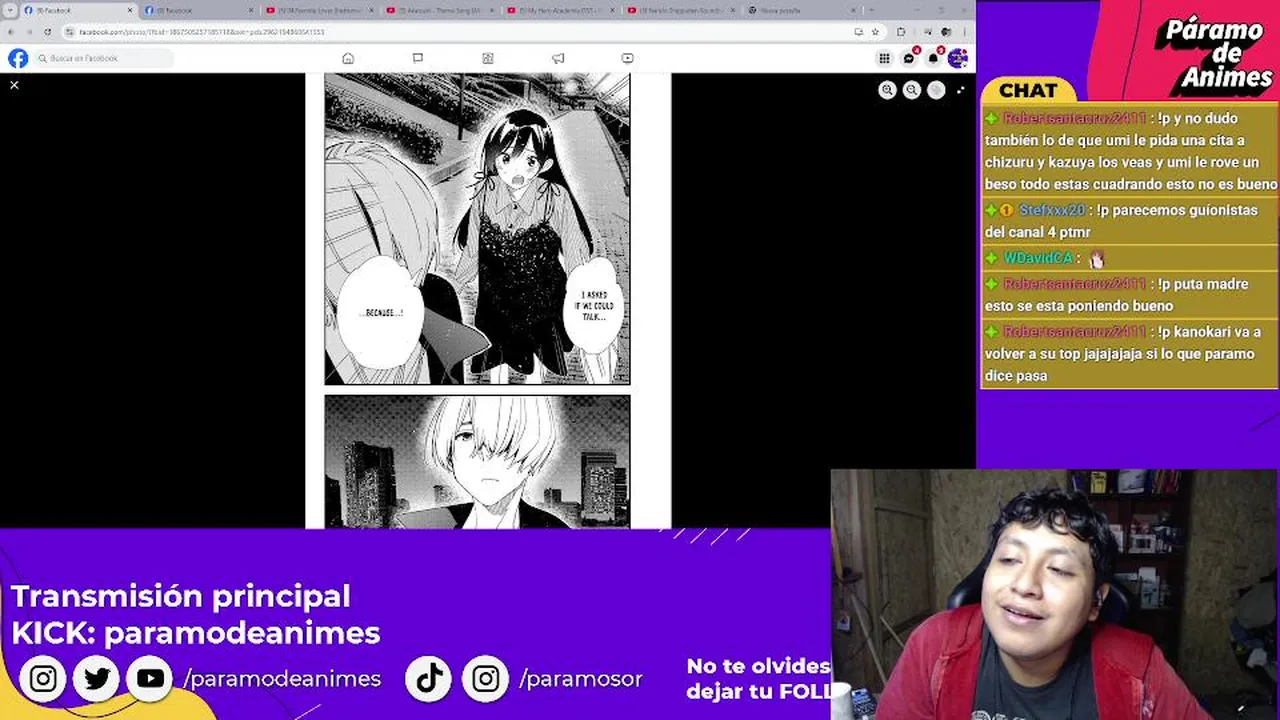Click the browser back arrow

tap(11, 32)
